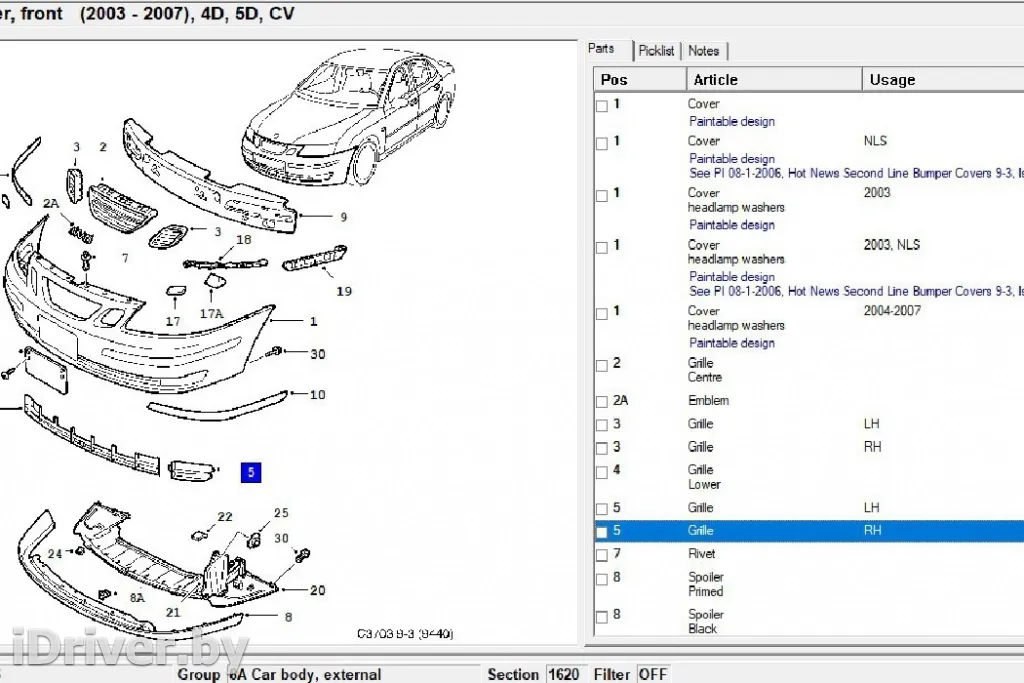Click callout 25 in the diagram
This screenshot has width=1024, height=683.
click(281, 513)
